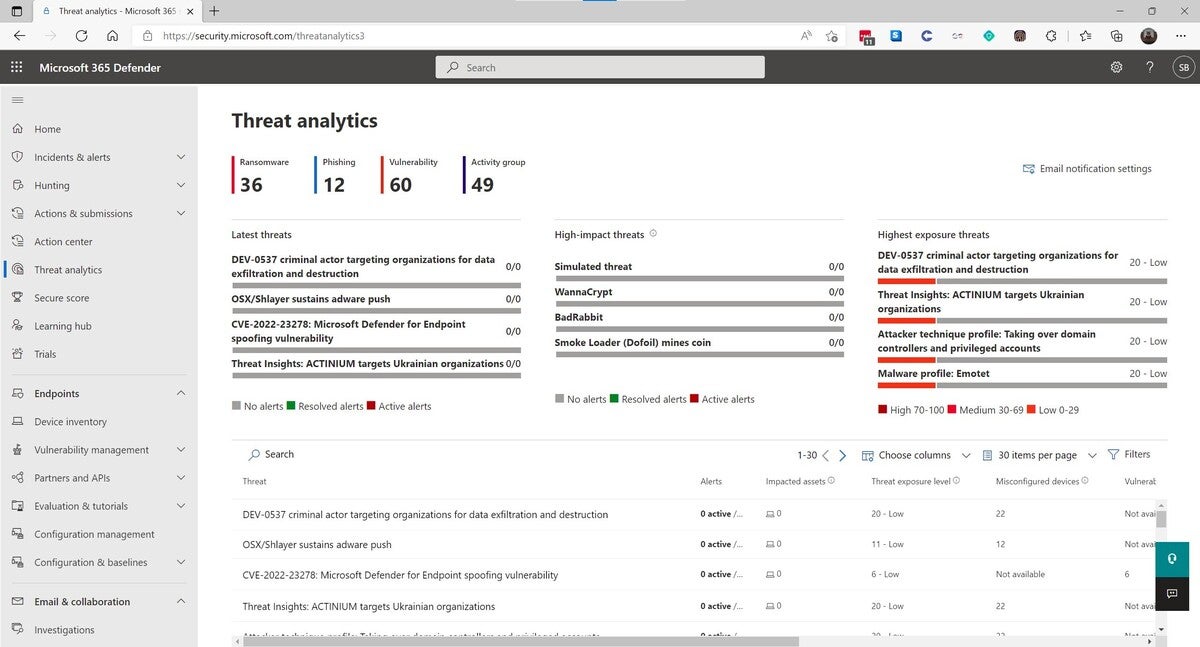Open the 30 items per page dropdown
1200x647 pixels.
coord(1039,455)
